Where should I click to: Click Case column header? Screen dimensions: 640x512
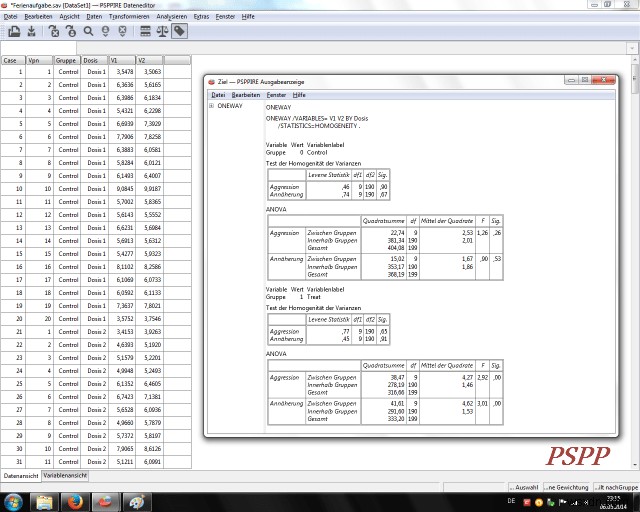click(13, 60)
